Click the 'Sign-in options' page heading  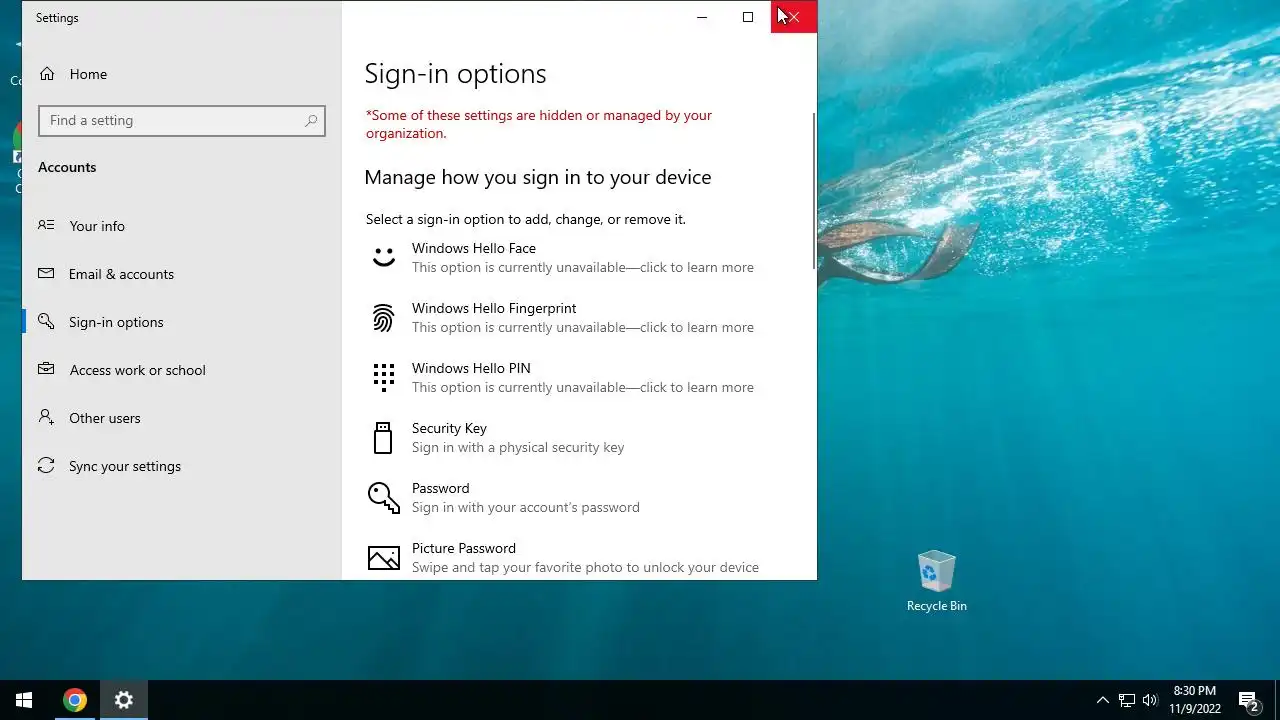(455, 74)
